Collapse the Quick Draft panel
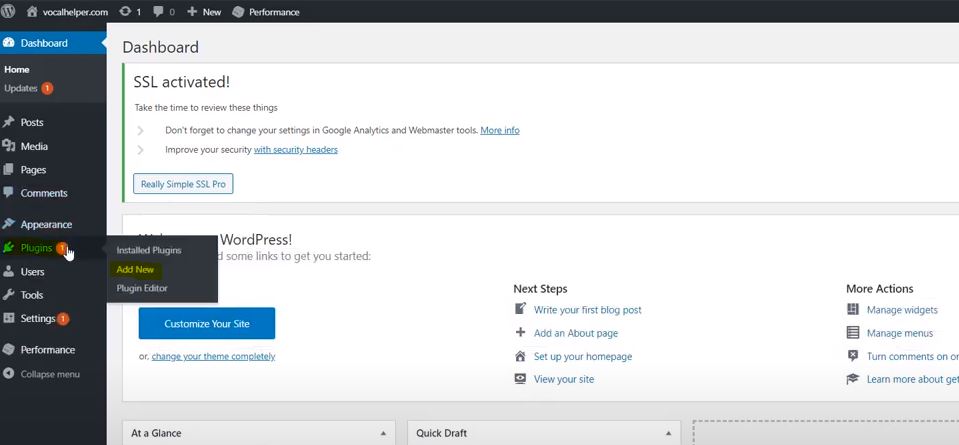Screen dimensions: 959x445 tap(668, 433)
